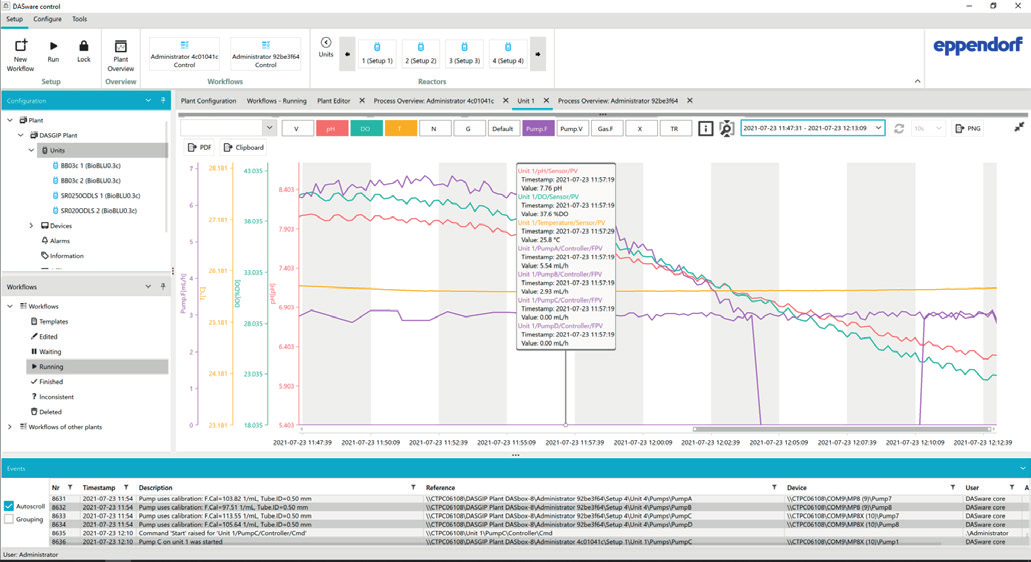Open Workflows panel options chevron

(148, 287)
